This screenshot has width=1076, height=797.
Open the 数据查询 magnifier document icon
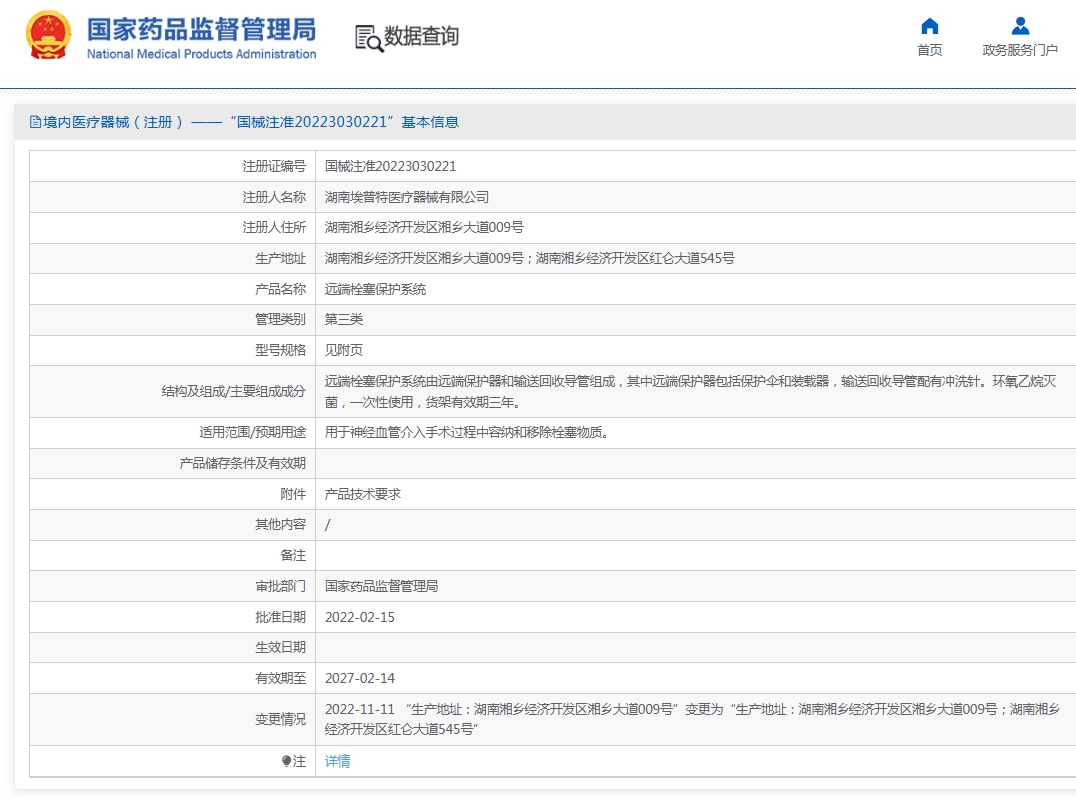pos(369,38)
